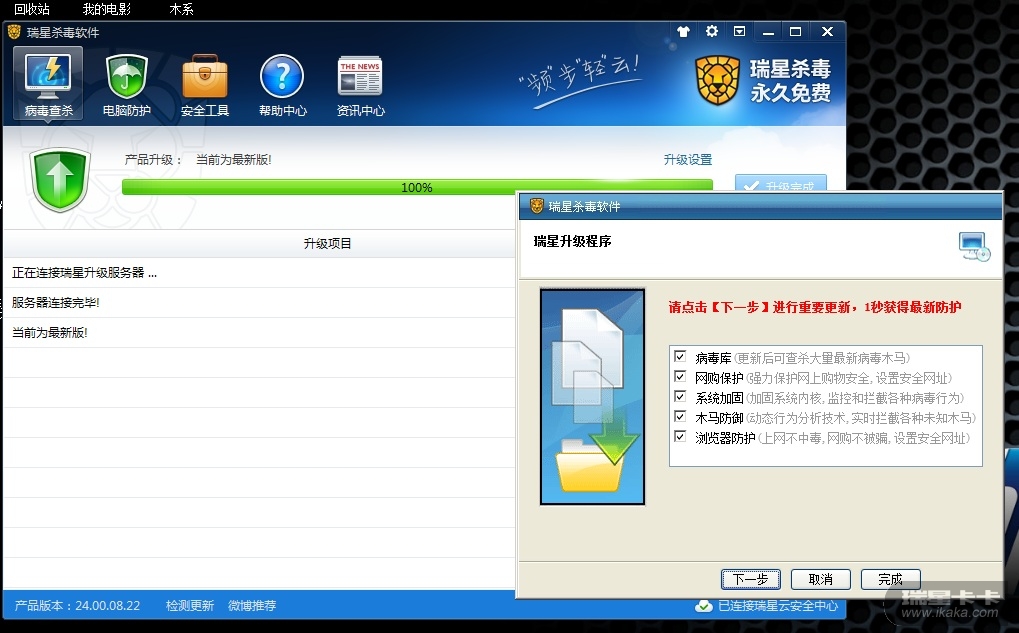Close the Rising antivirus main window

click(827, 31)
